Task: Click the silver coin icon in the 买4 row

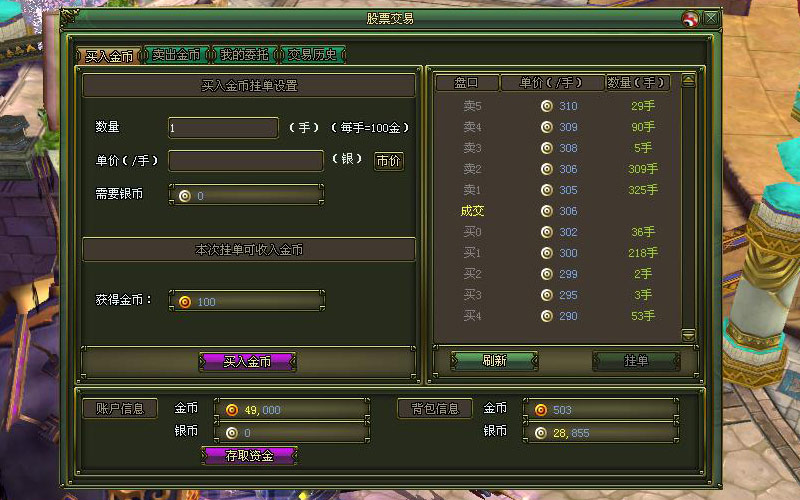Action: (x=546, y=316)
